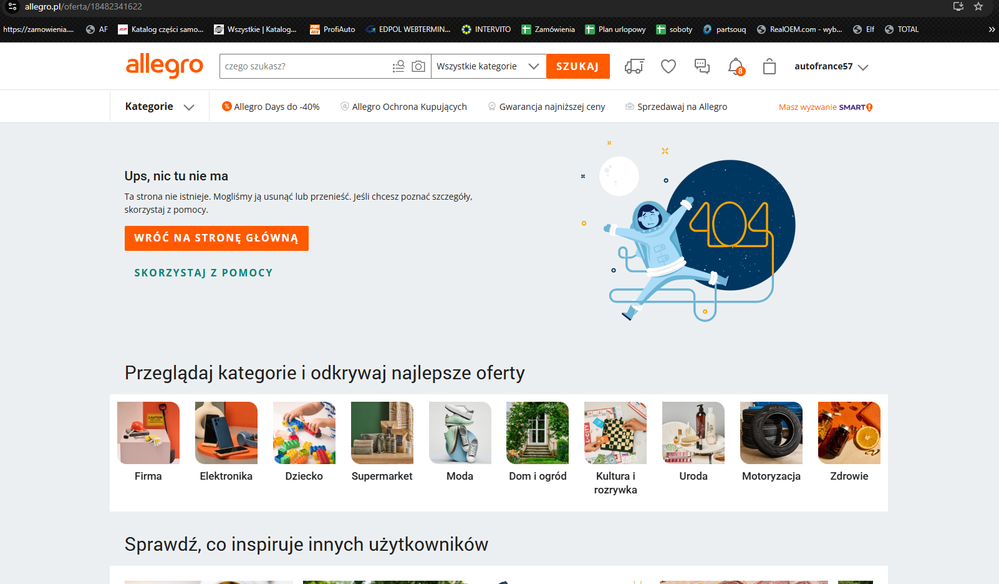Open the INTERVITO bookmark
This screenshot has height=584, width=999.
tap(486, 29)
